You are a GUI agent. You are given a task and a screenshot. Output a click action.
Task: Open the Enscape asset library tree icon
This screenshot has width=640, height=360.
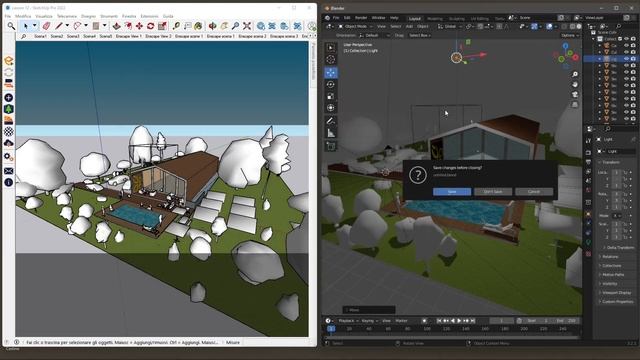click(9, 109)
